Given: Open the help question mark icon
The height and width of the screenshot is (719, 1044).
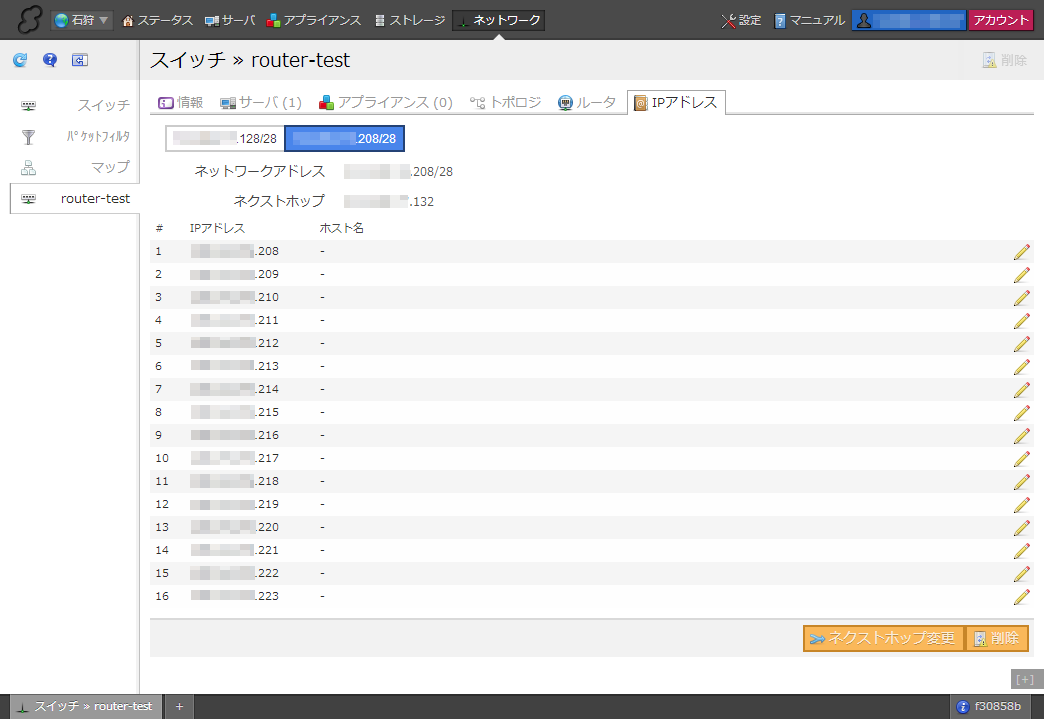Looking at the screenshot, I should tap(50, 61).
